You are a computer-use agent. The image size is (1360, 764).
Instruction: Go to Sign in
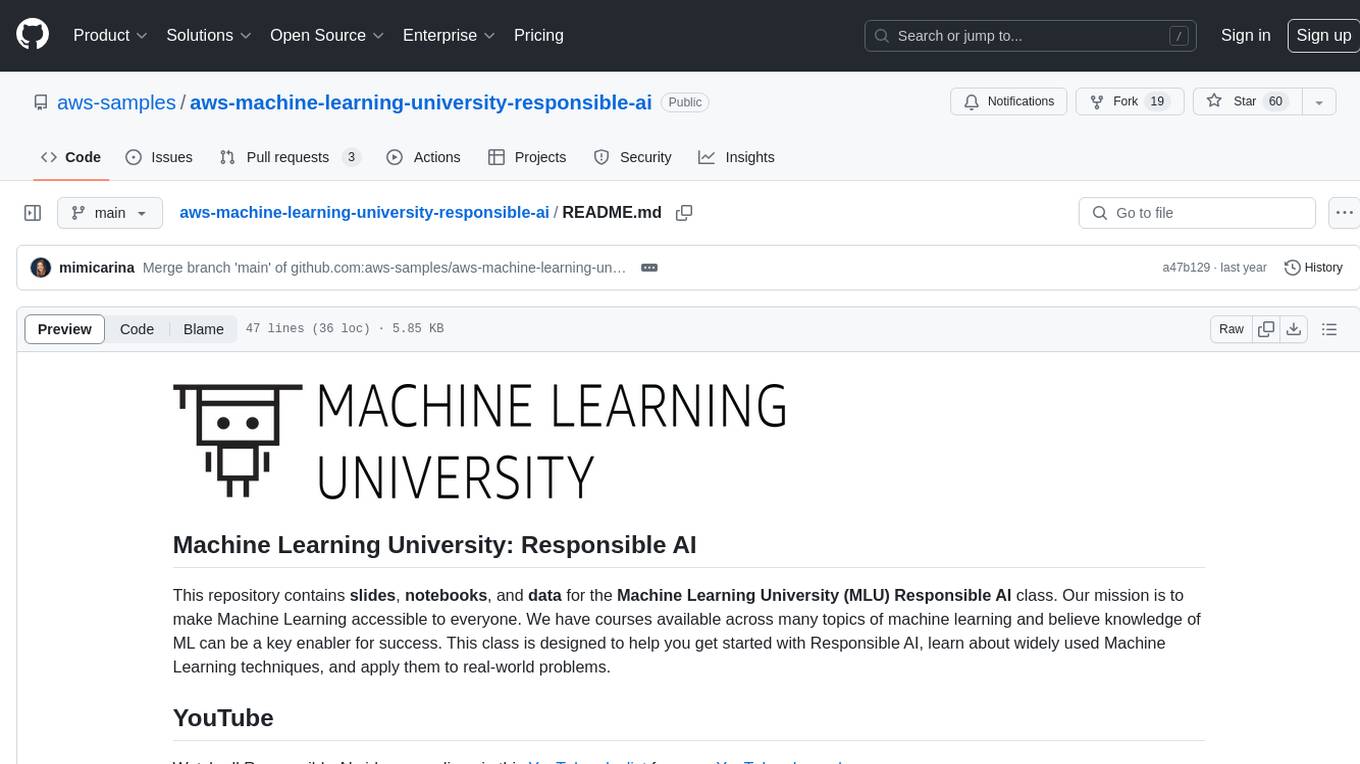click(1246, 35)
